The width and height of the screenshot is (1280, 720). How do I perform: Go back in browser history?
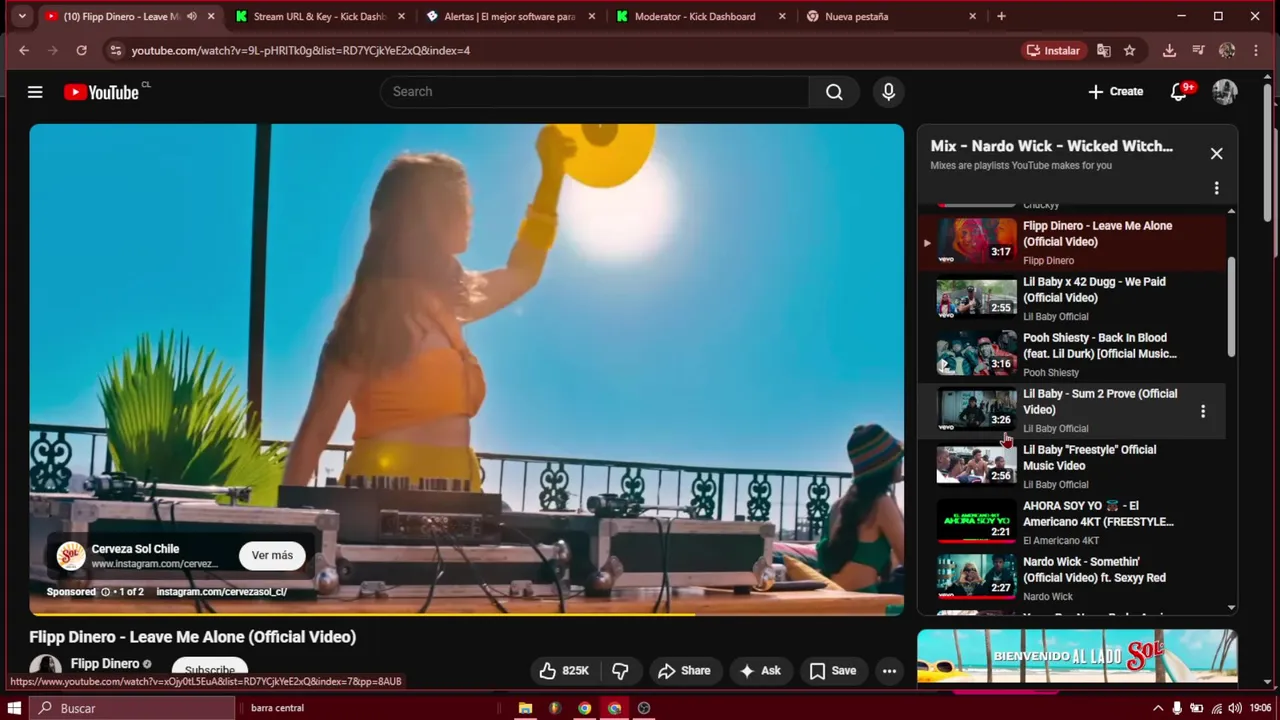point(24,51)
